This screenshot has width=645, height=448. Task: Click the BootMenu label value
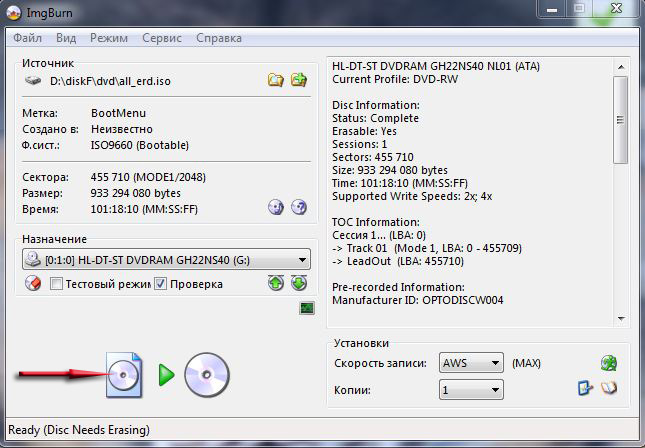(x=118, y=113)
